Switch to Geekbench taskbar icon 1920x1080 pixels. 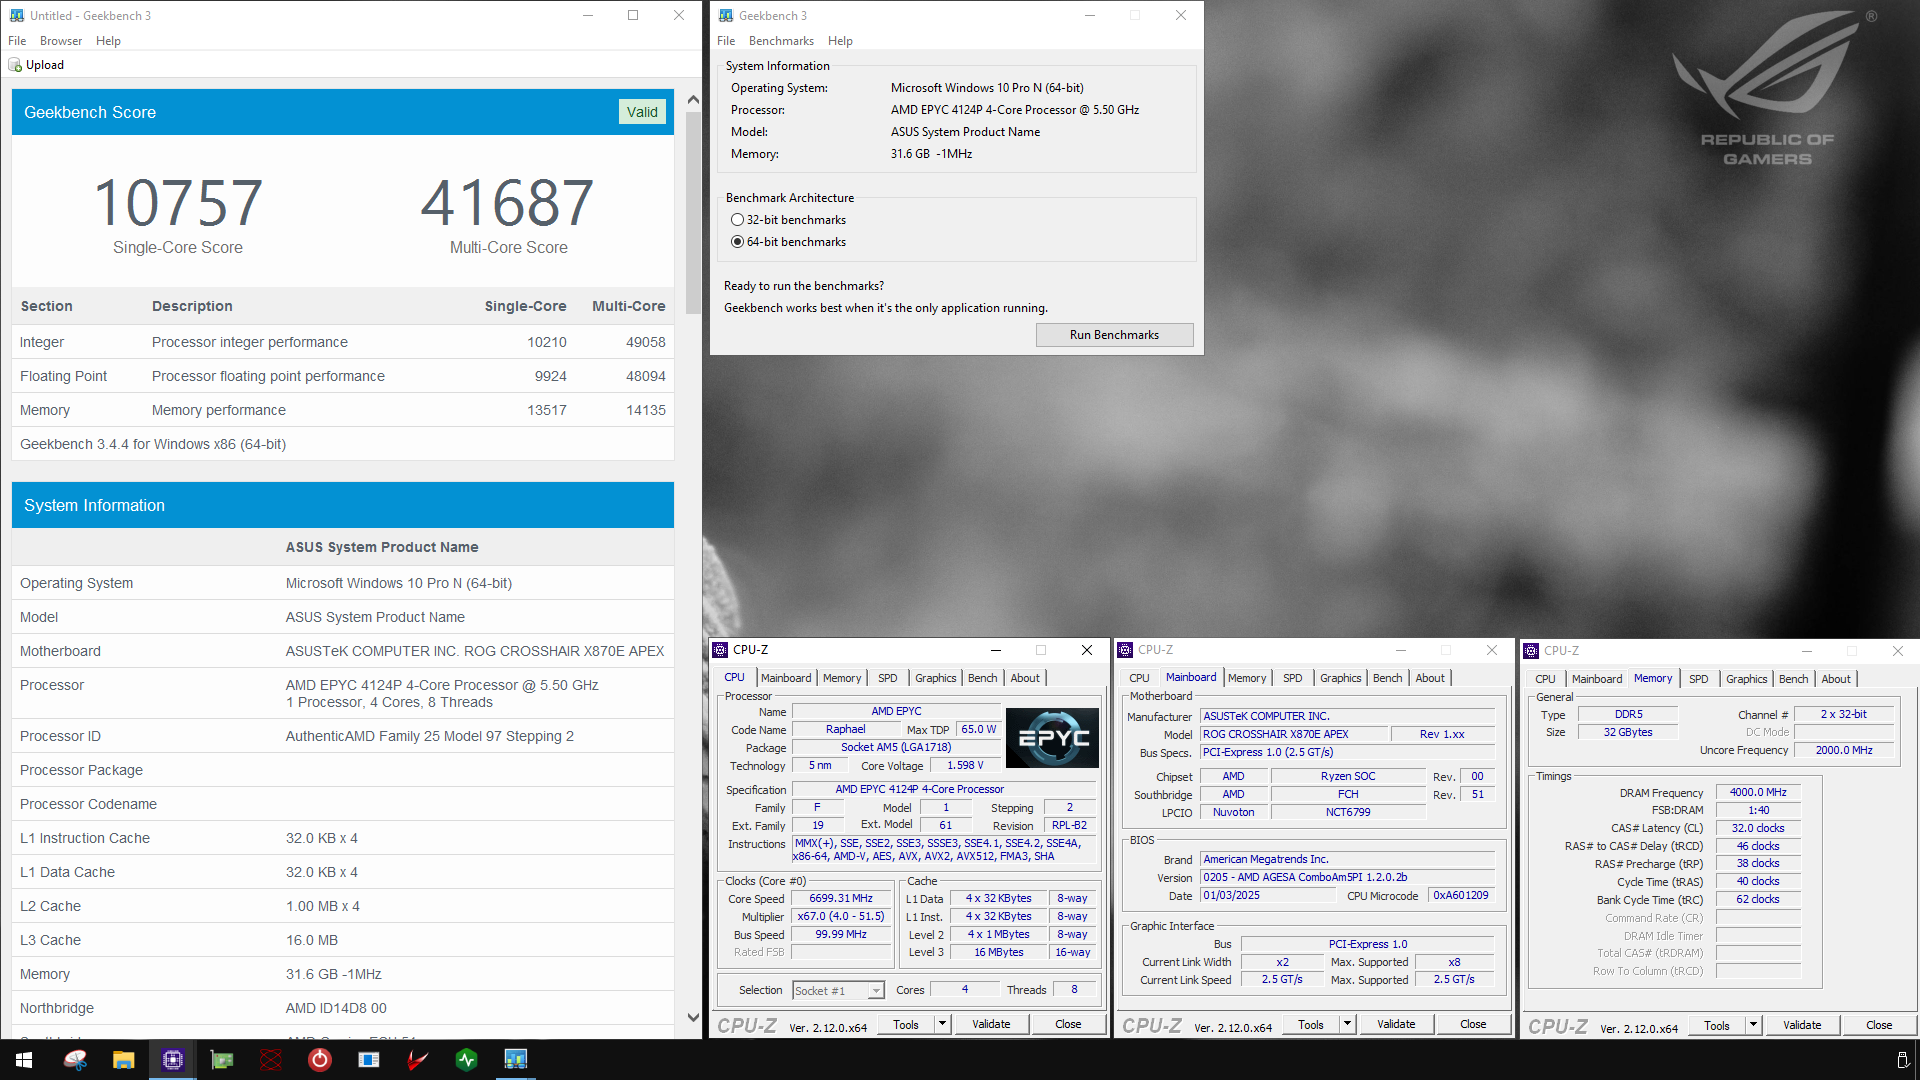516,1060
